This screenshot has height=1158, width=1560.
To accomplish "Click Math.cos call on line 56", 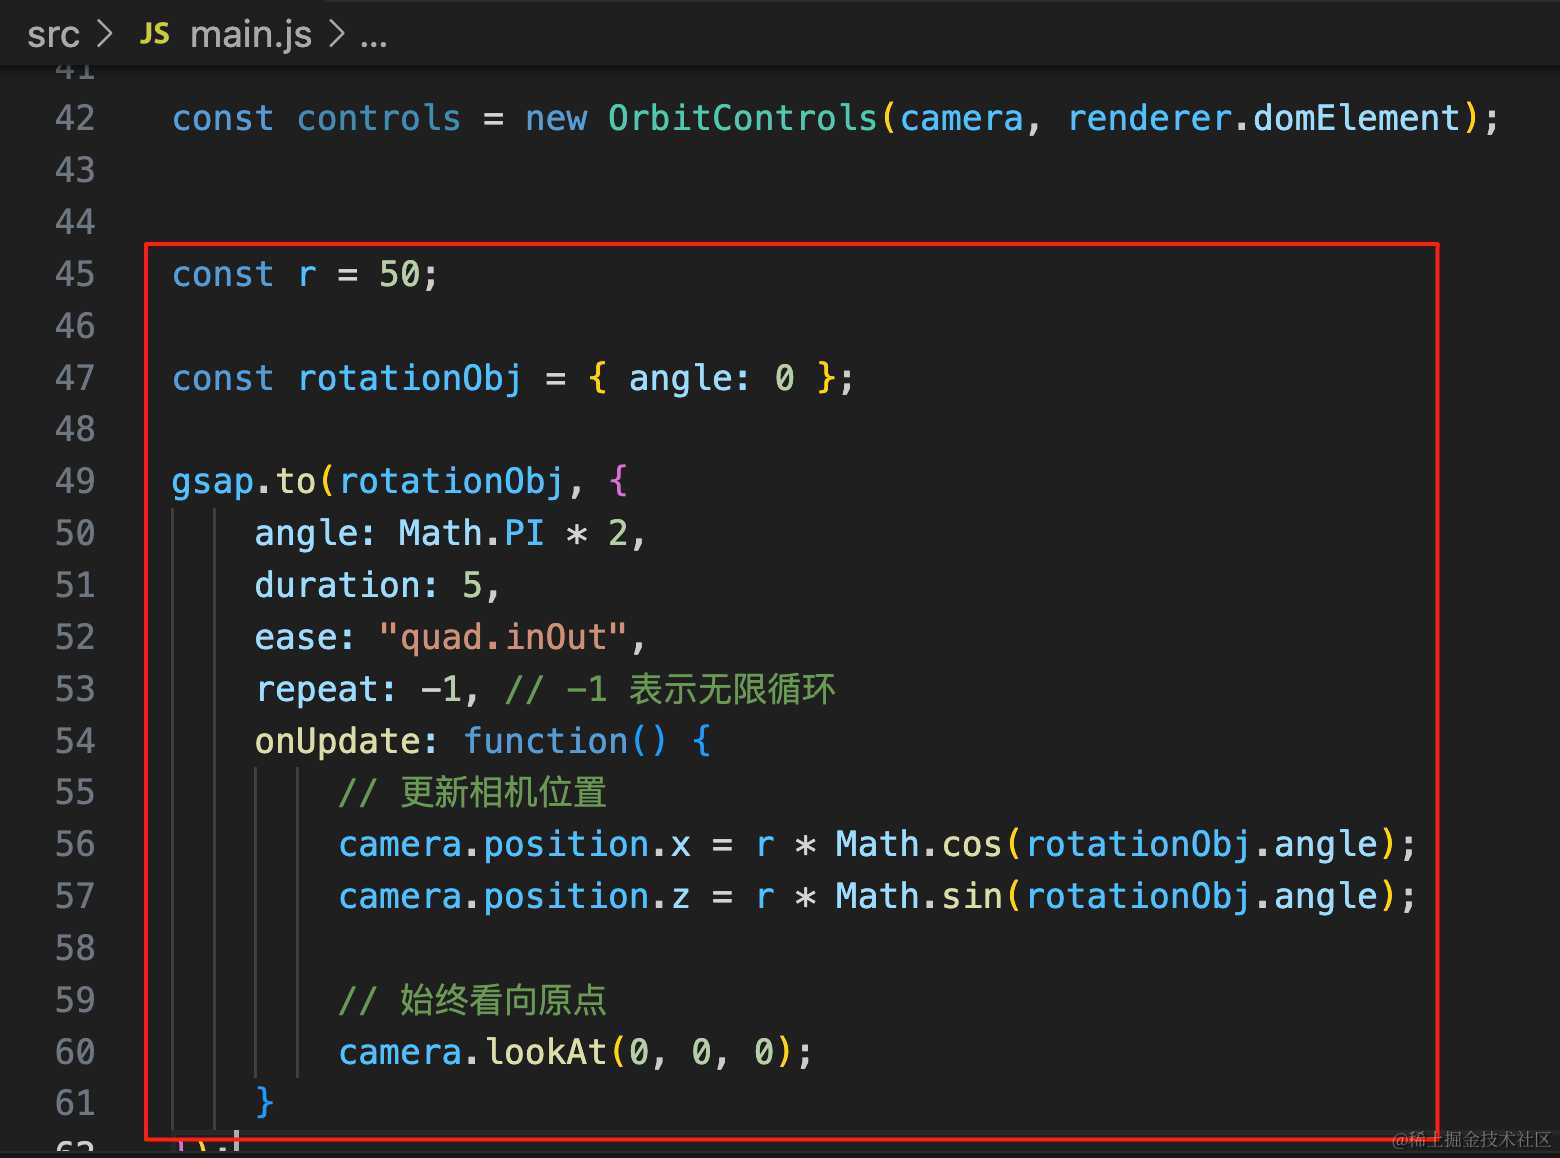I will click(919, 845).
